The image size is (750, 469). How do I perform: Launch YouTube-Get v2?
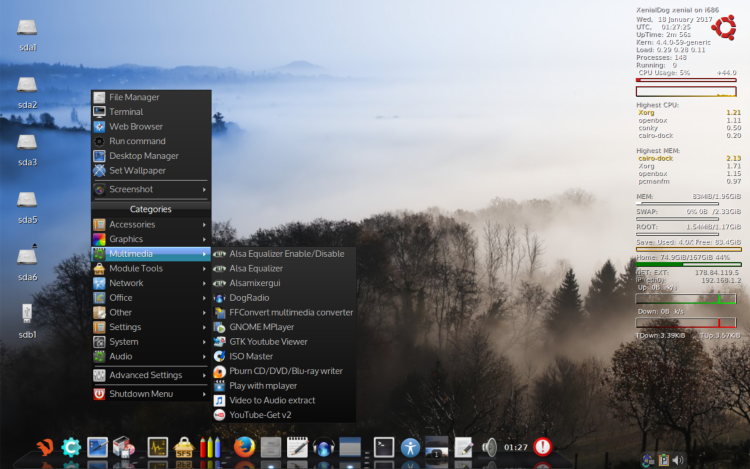point(284,415)
